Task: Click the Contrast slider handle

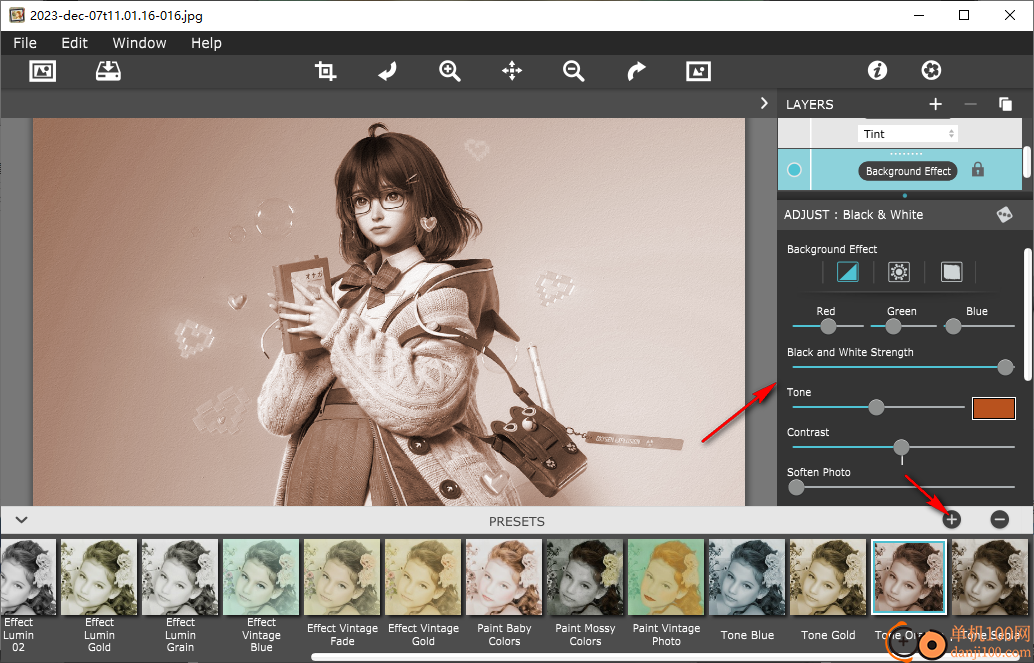Action: [901, 447]
